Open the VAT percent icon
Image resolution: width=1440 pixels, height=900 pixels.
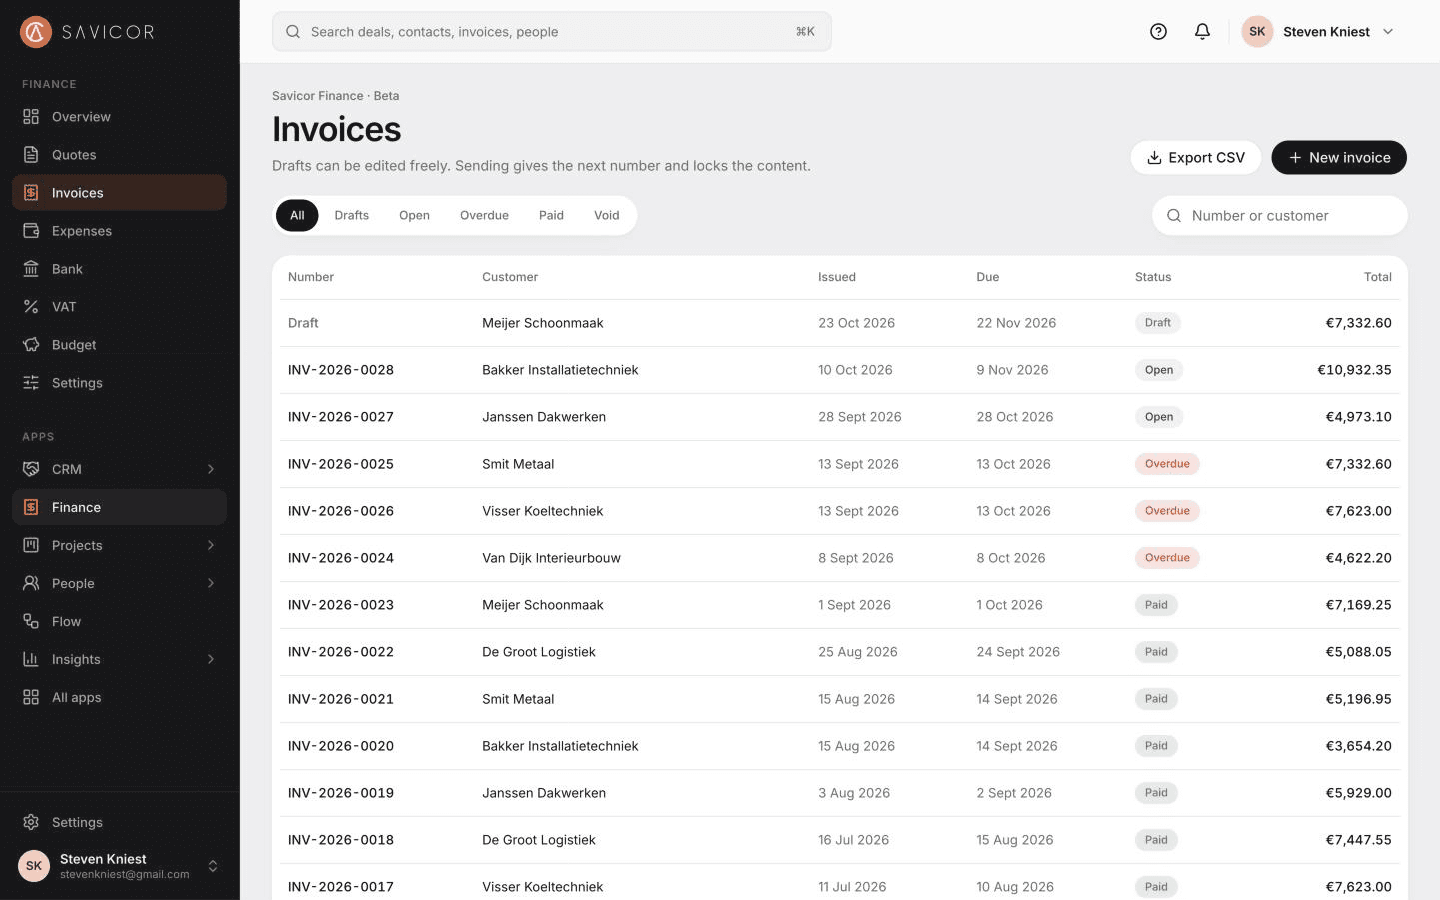(x=31, y=307)
